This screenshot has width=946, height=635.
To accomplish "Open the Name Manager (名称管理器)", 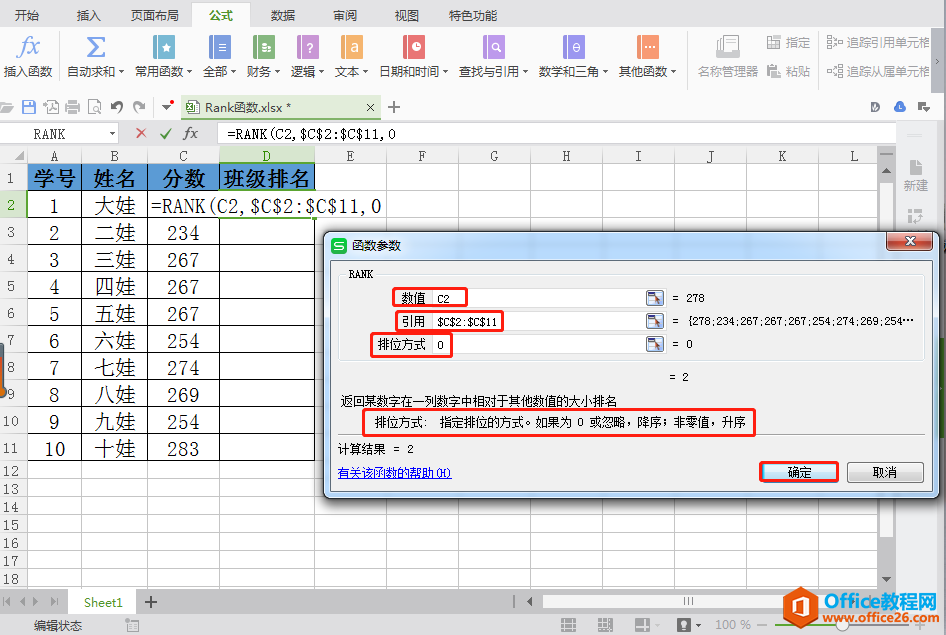I will 728,57.
